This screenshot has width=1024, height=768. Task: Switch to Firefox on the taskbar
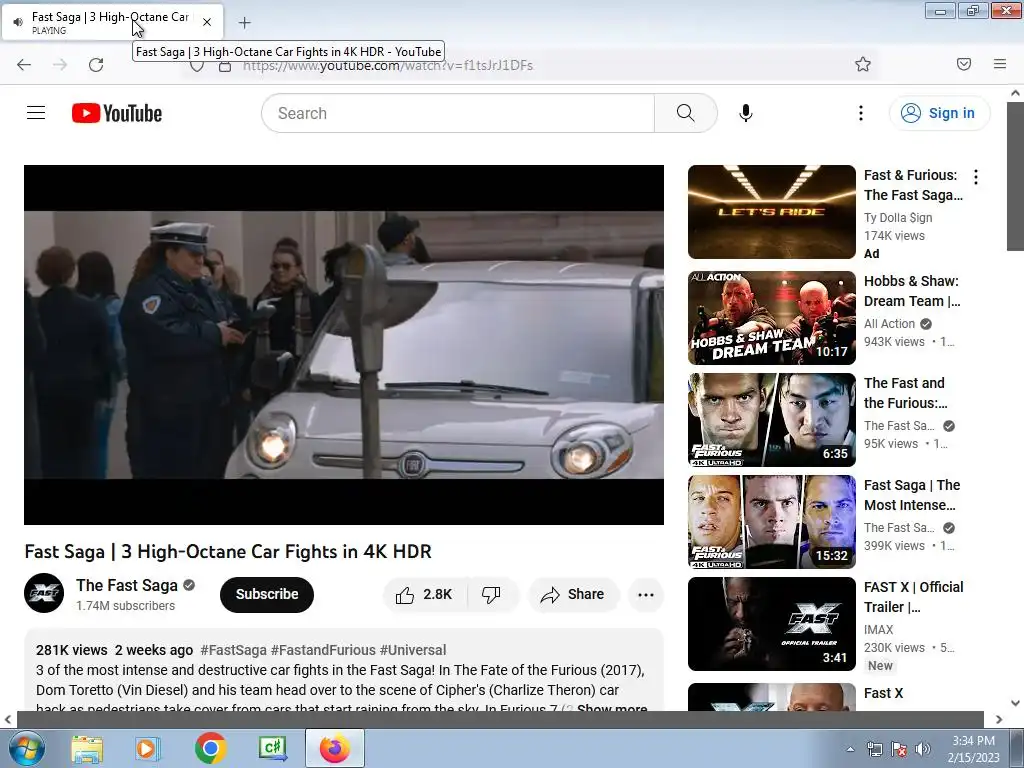click(334, 748)
